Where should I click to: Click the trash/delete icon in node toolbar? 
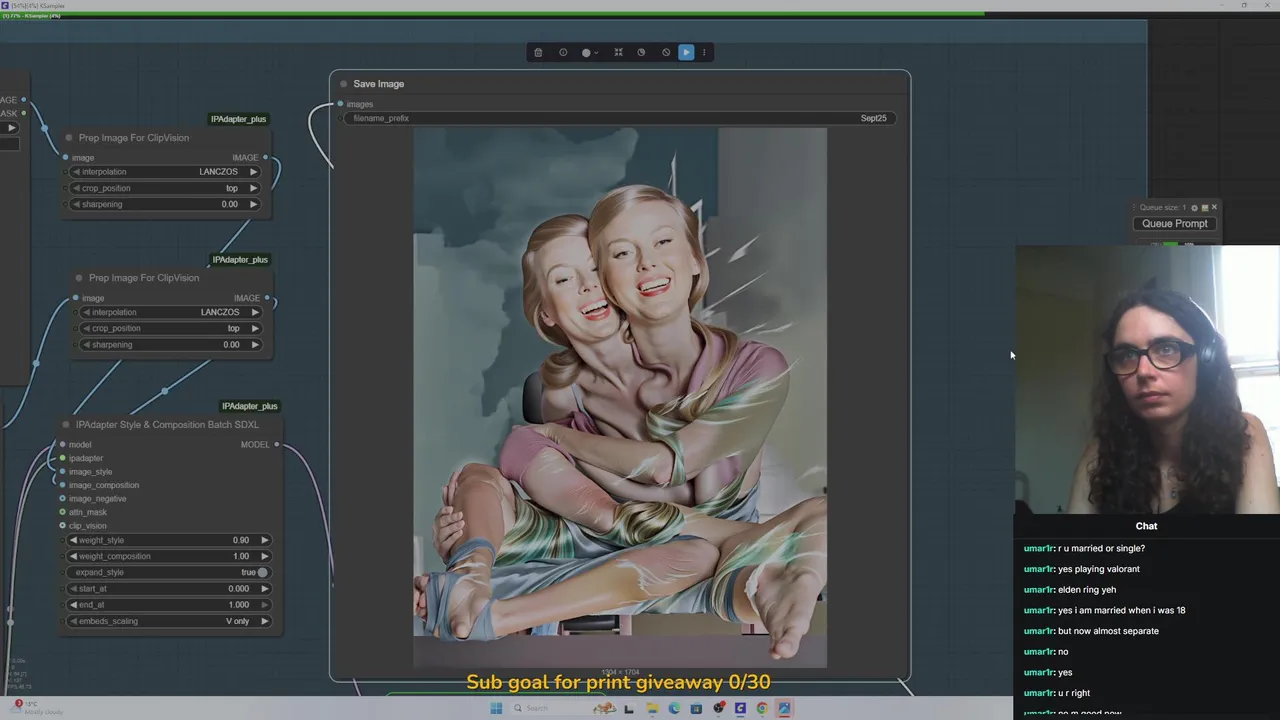click(x=538, y=53)
